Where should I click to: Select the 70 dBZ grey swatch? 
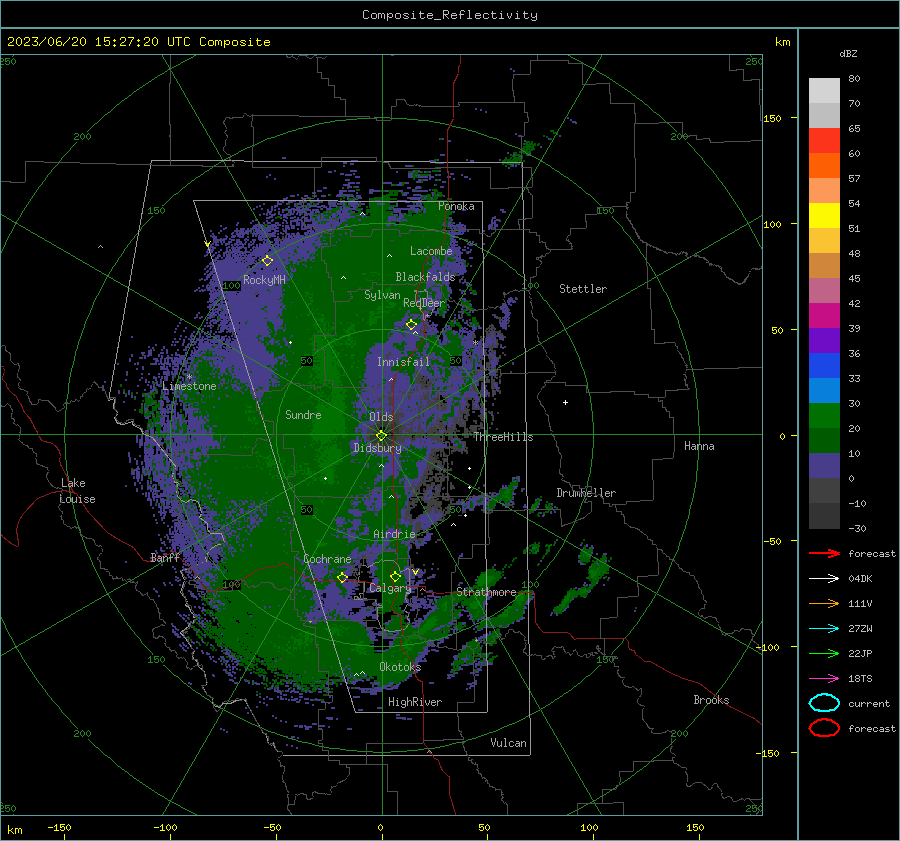pos(824,115)
